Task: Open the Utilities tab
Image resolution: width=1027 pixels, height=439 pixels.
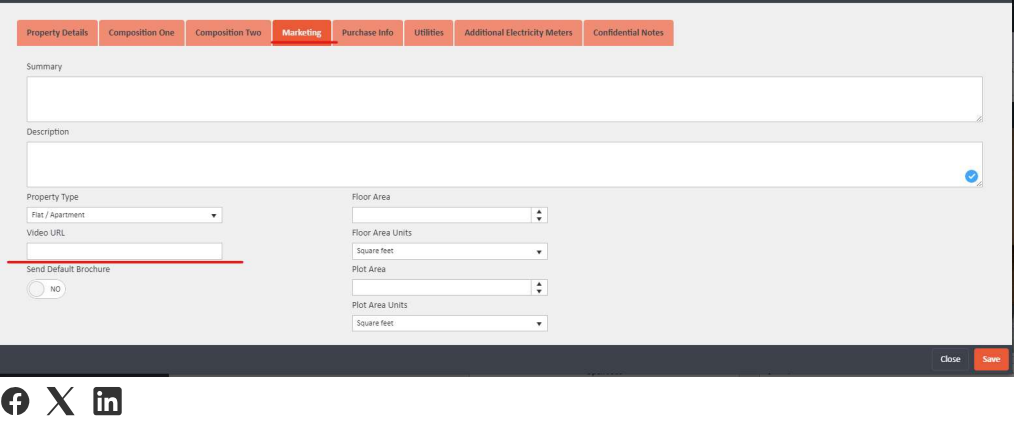Action: pos(429,33)
